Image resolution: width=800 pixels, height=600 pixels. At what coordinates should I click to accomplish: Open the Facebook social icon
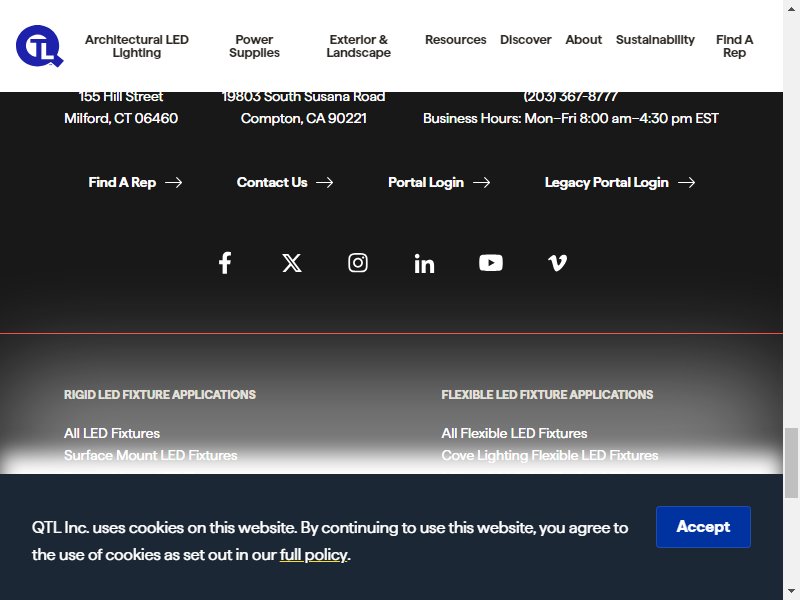click(x=225, y=263)
